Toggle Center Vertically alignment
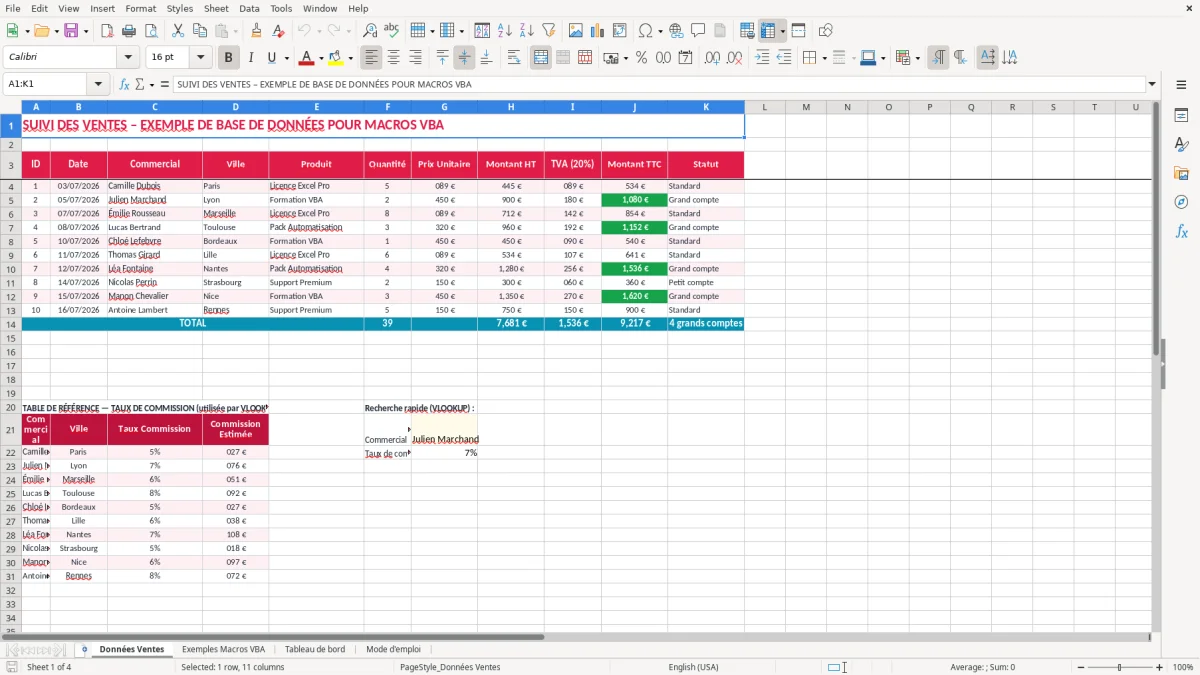The height and width of the screenshot is (675, 1200). pyautogui.click(x=464, y=58)
